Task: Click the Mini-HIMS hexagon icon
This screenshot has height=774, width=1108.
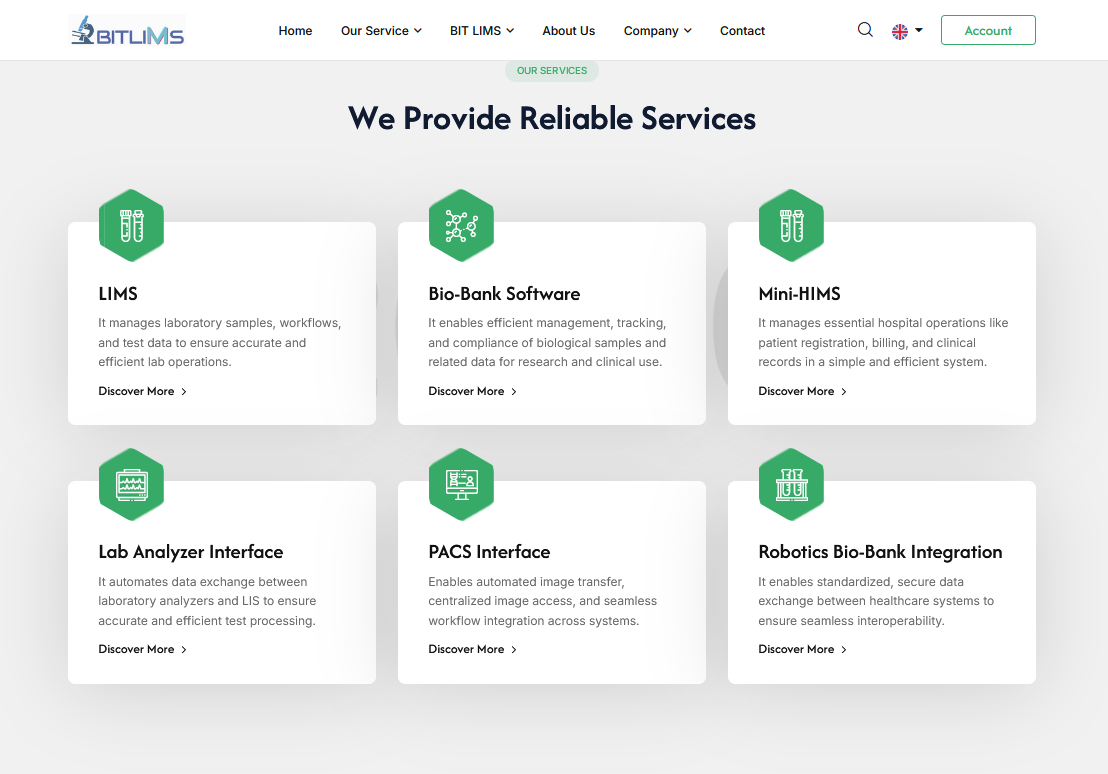Action: click(791, 226)
